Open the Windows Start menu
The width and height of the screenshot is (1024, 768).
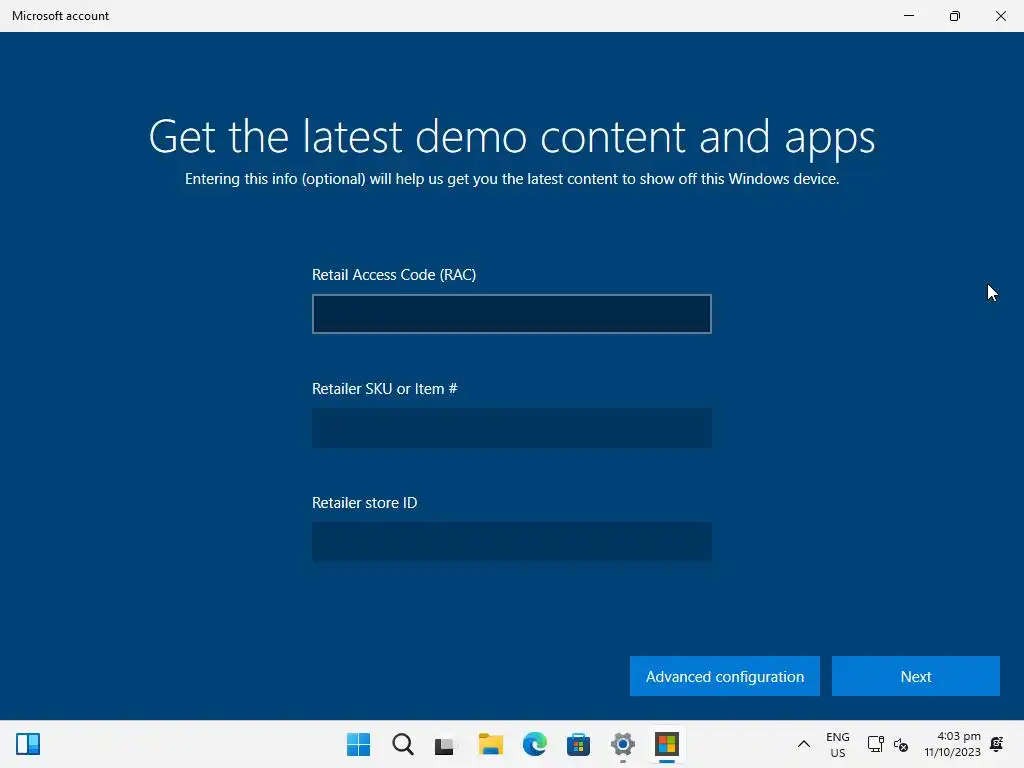359,744
